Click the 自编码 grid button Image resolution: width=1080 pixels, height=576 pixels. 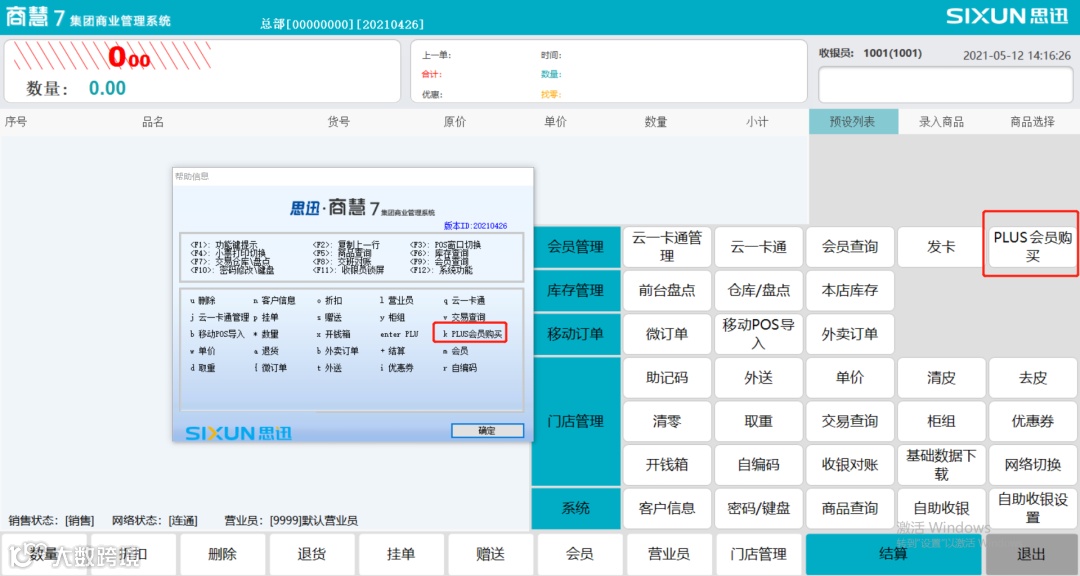coord(758,464)
